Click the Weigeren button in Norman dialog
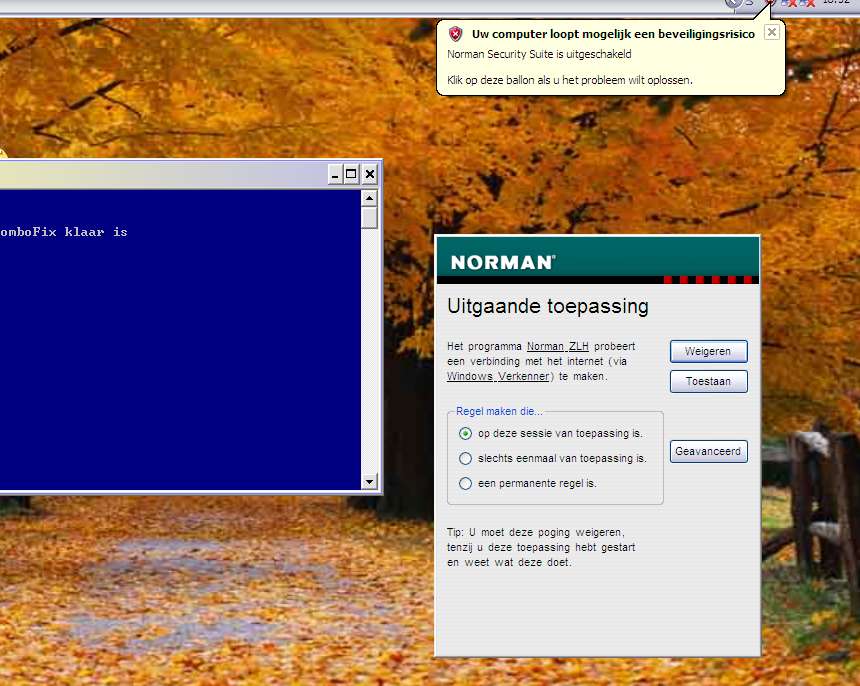This screenshot has height=686, width=860. (x=708, y=351)
